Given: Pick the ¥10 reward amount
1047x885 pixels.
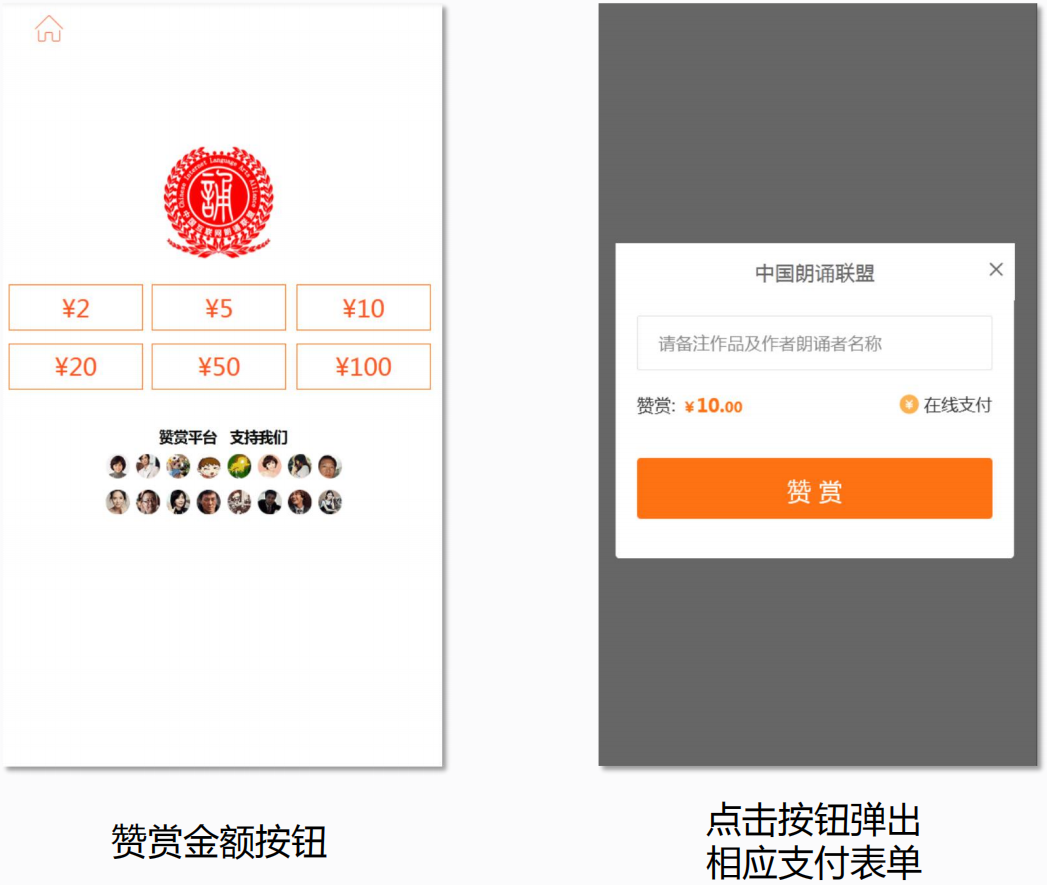Looking at the screenshot, I should (x=363, y=308).
